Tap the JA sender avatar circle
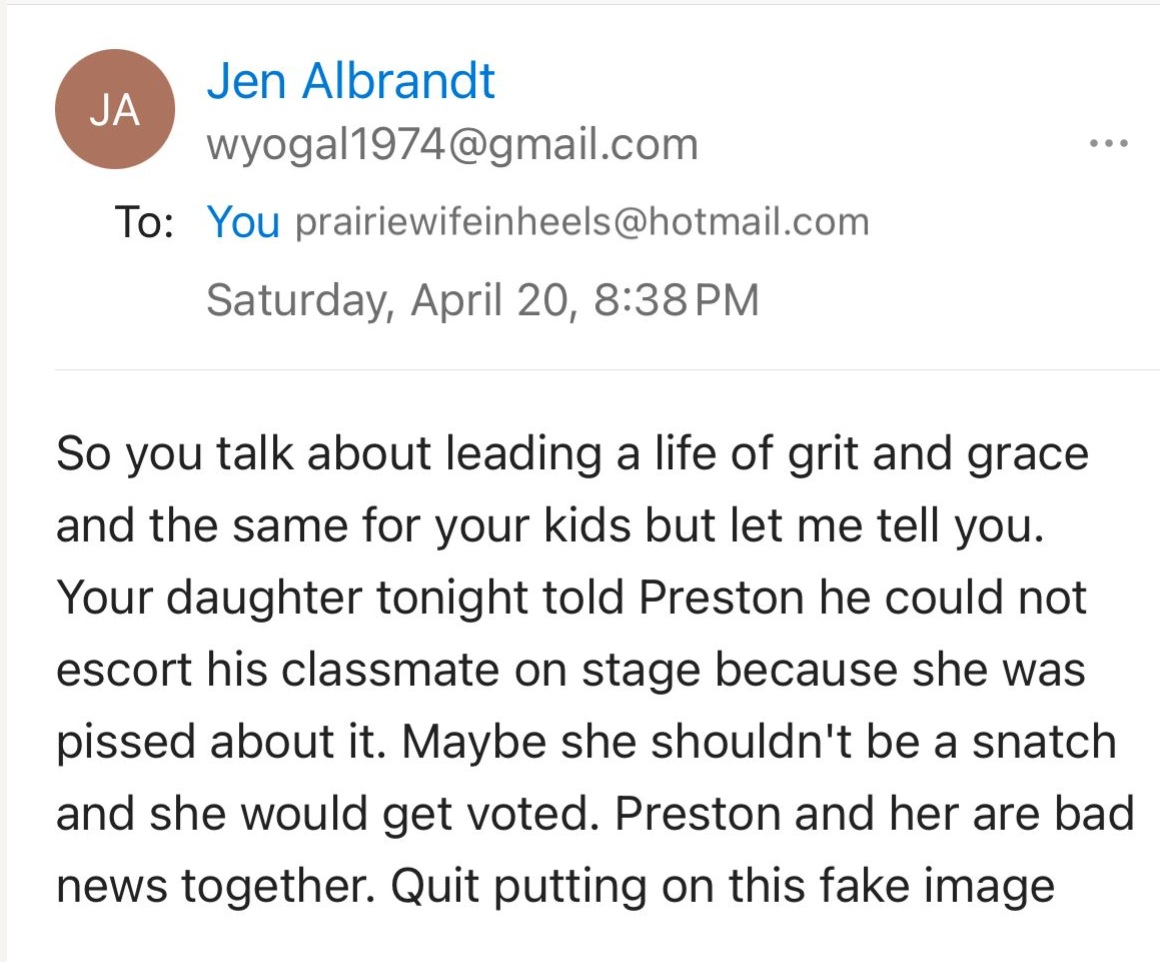The width and height of the screenshot is (1160, 962). [x=115, y=110]
